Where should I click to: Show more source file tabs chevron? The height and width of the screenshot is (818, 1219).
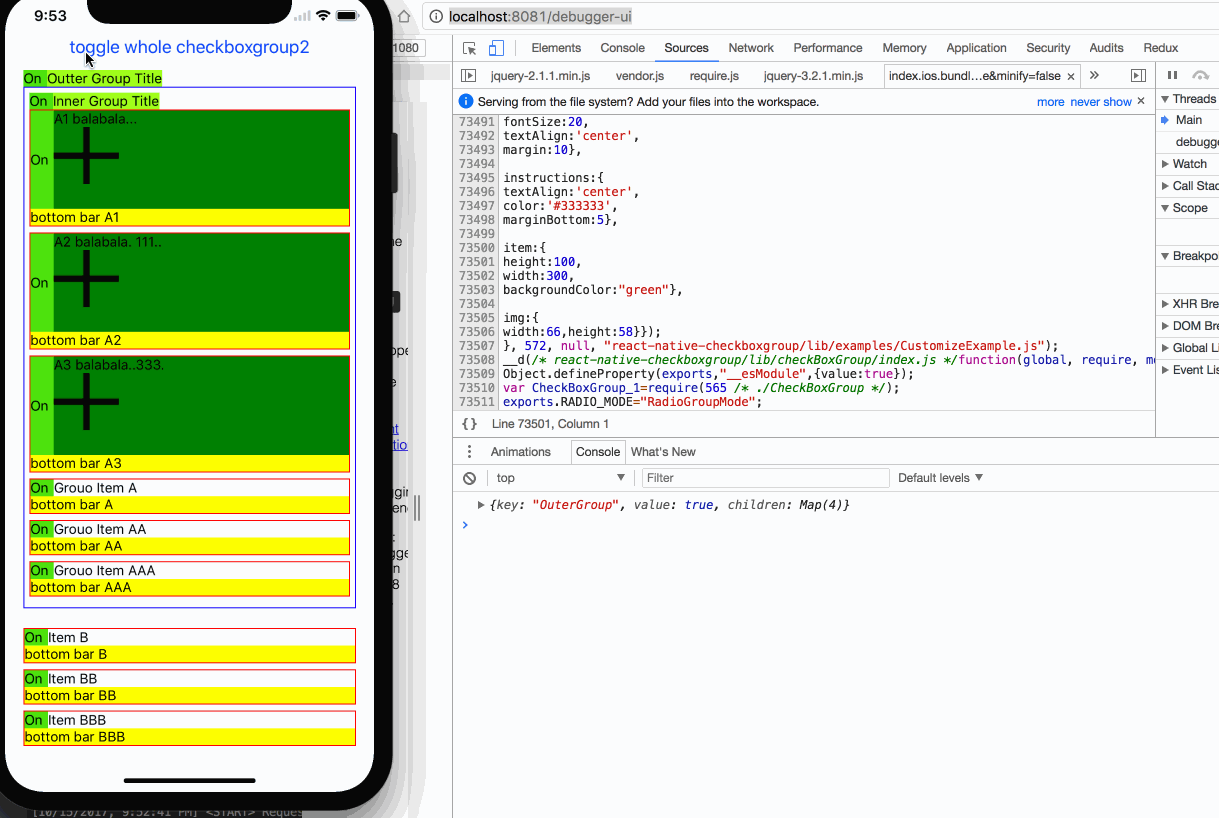[1094, 76]
